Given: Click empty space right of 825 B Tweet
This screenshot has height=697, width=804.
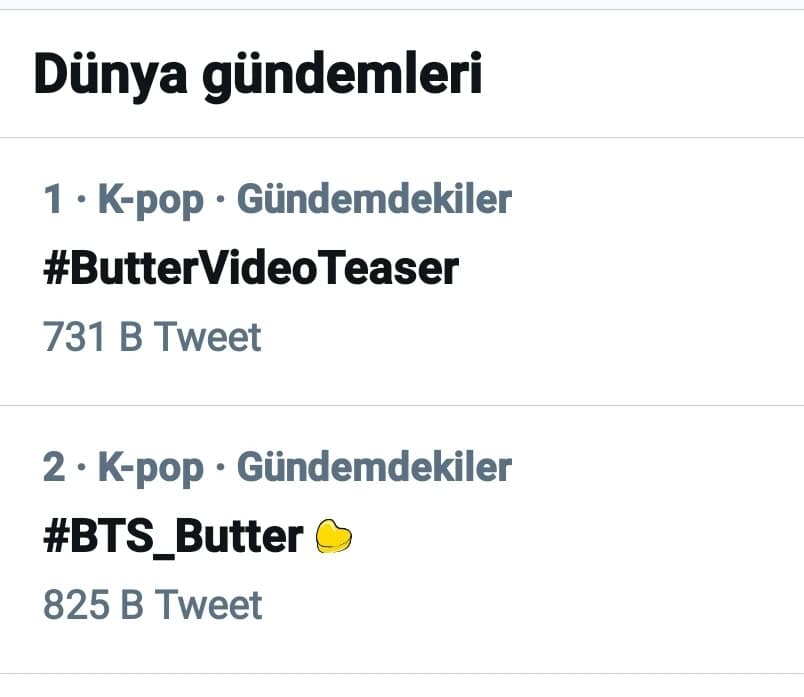Looking at the screenshot, I should click(530, 605).
